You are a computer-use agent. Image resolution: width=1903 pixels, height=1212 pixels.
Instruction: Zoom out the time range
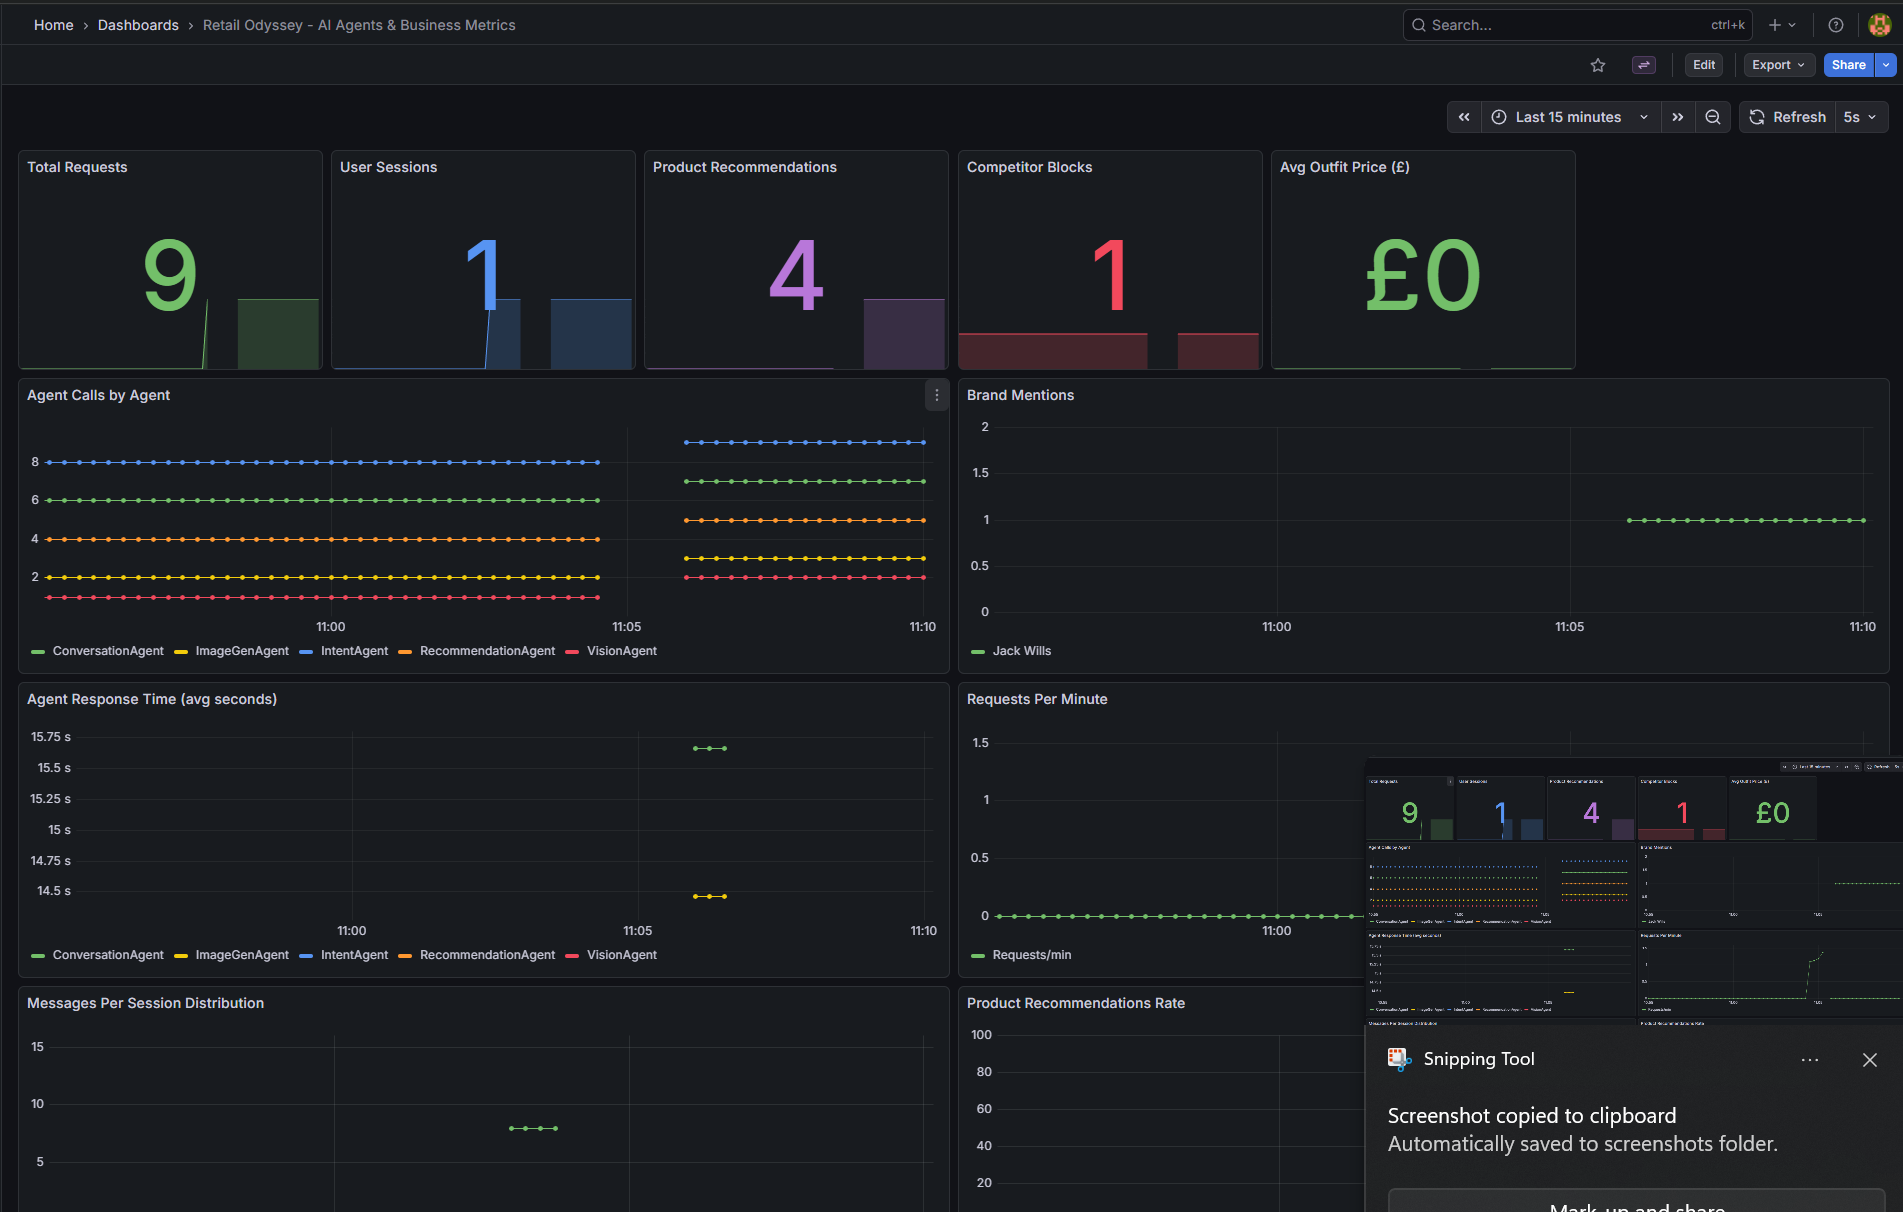click(x=1713, y=117)
